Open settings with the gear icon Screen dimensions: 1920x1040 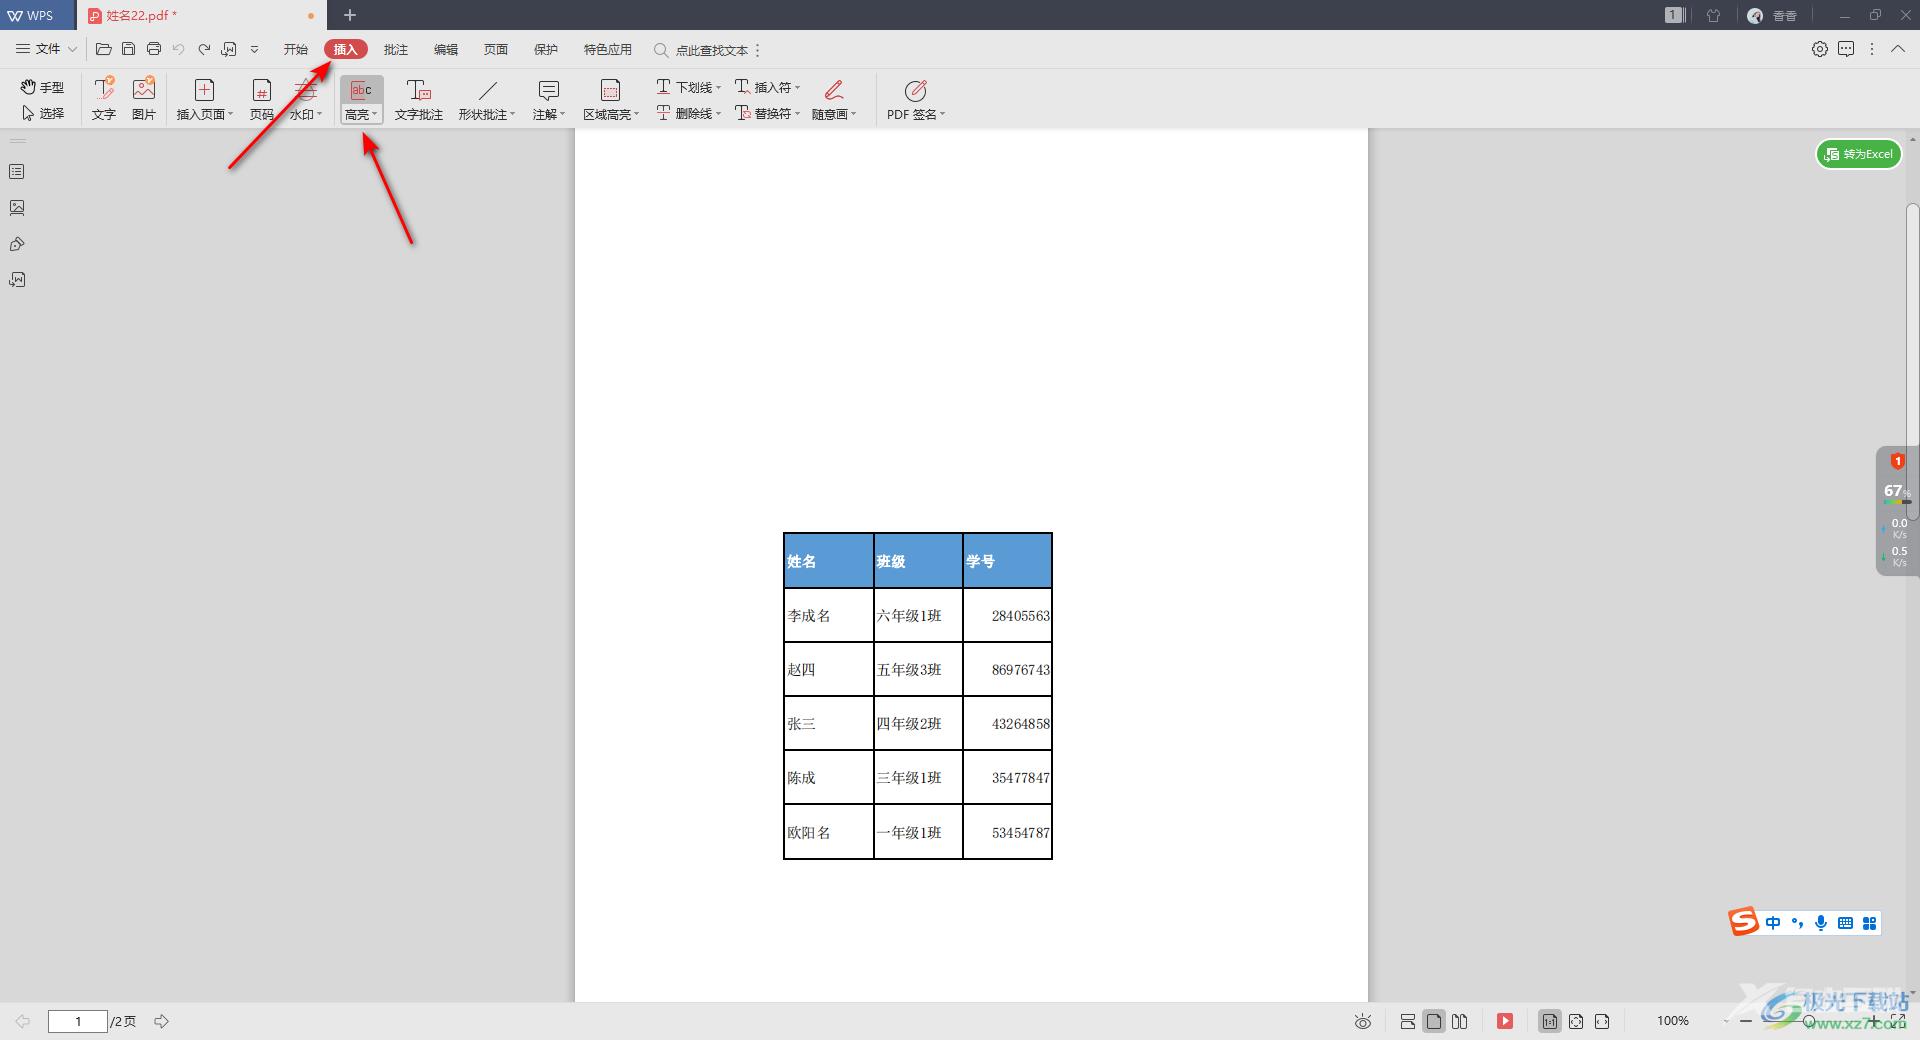tap(1820, 49)
